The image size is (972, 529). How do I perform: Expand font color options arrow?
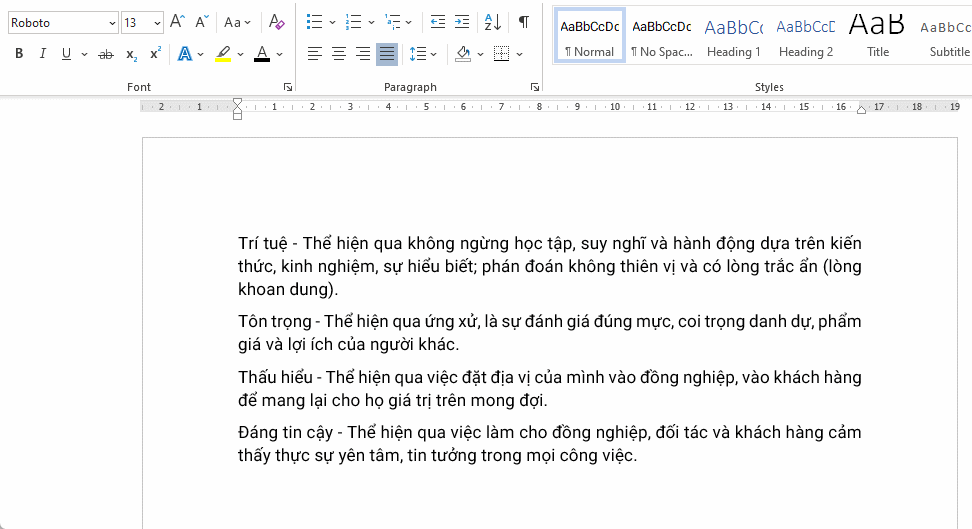(280, 55)
